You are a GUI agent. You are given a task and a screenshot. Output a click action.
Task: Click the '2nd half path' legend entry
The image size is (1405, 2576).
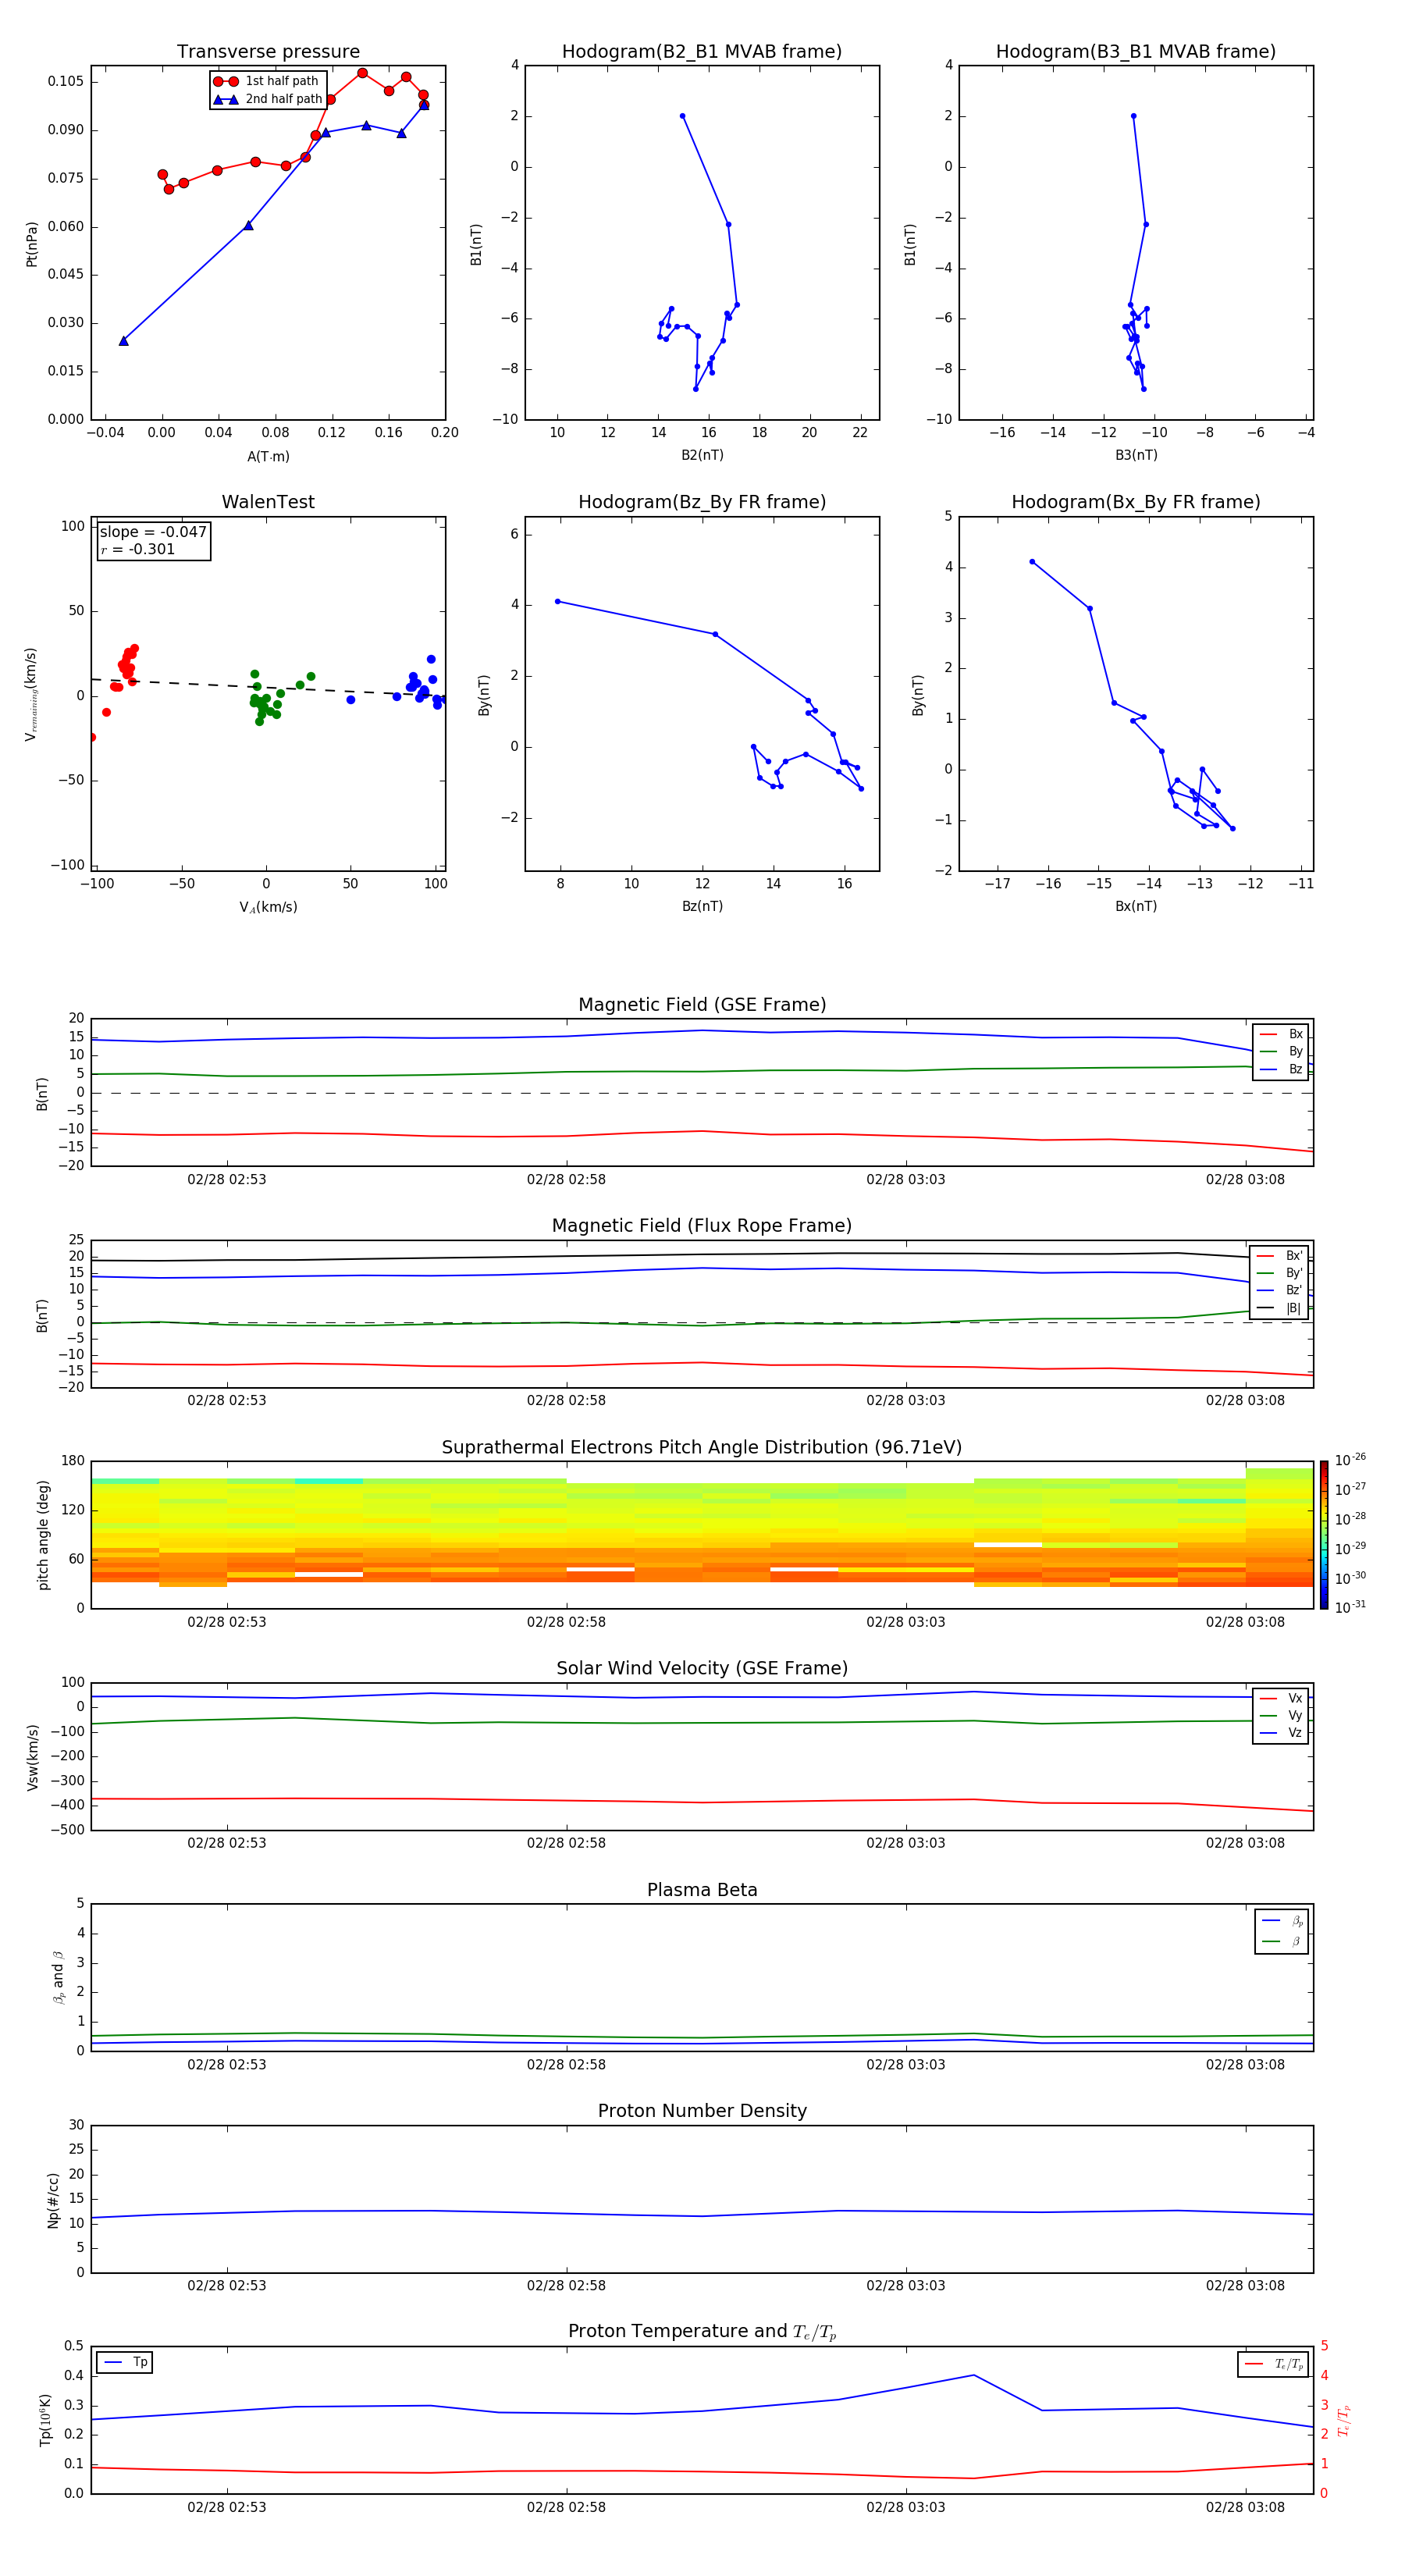click(268, 99)
